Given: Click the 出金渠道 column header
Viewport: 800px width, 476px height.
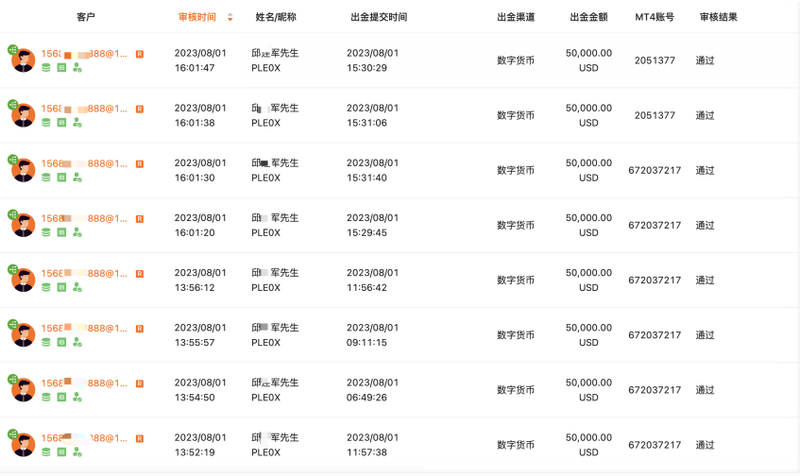Looking at the screenshot, I should pyautogui.click(x=516, y=17).
